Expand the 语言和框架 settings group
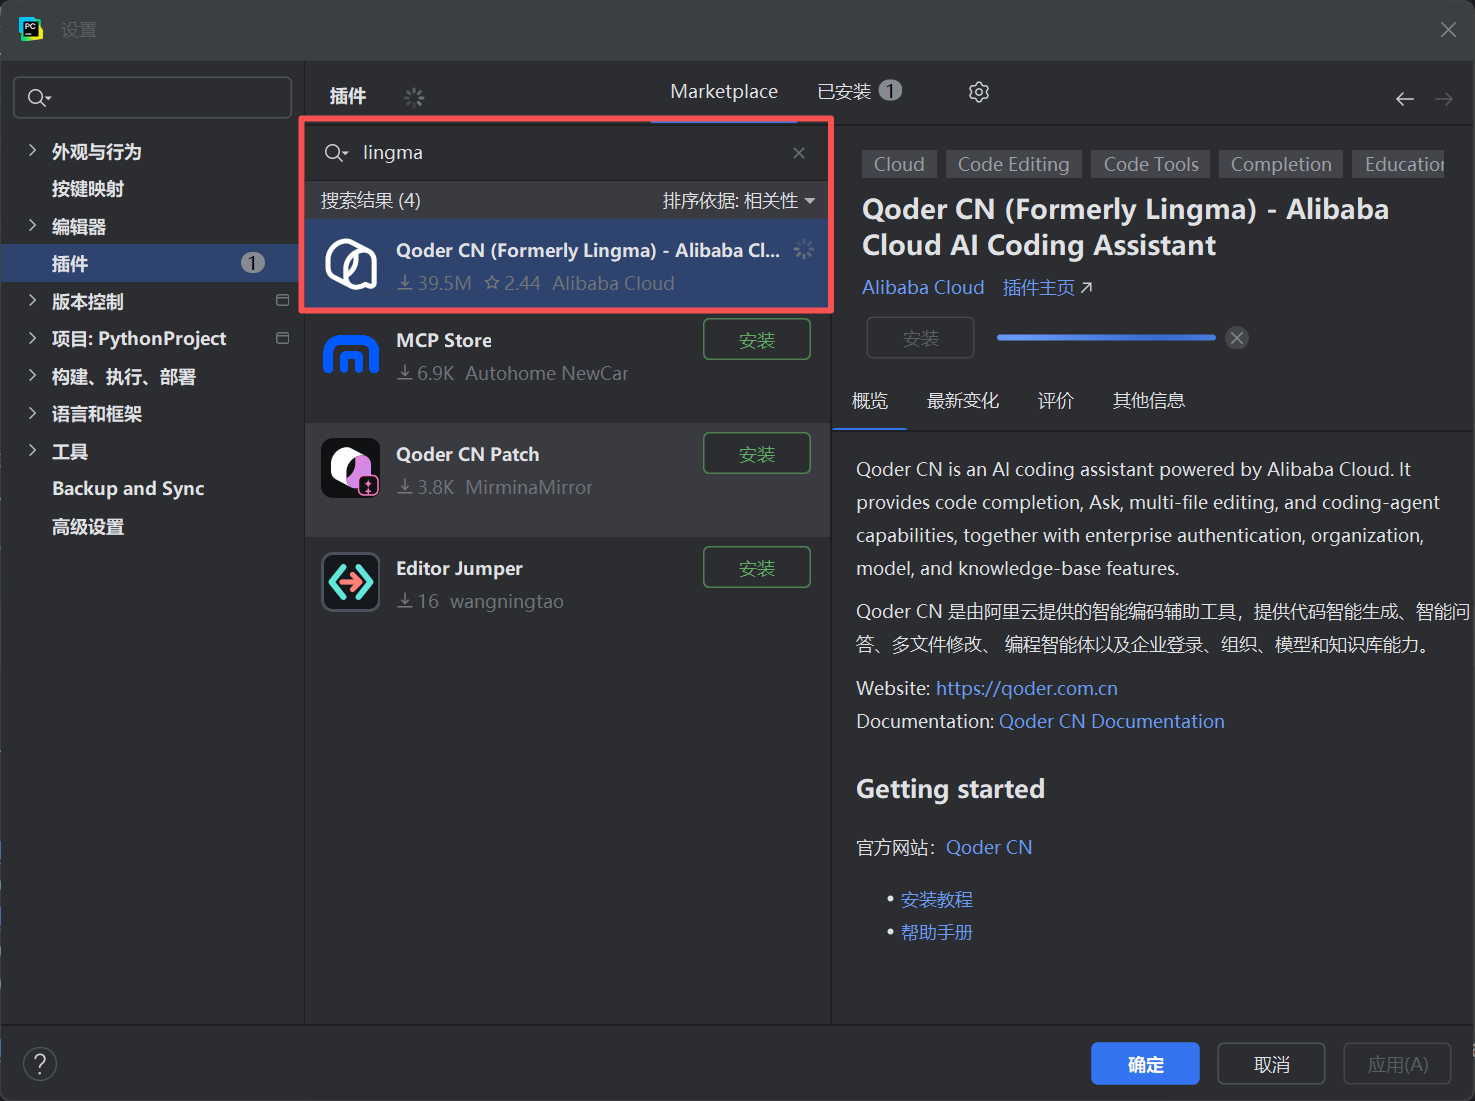The width and height of the screenshot is (1475, 1101). pos(32,413)
